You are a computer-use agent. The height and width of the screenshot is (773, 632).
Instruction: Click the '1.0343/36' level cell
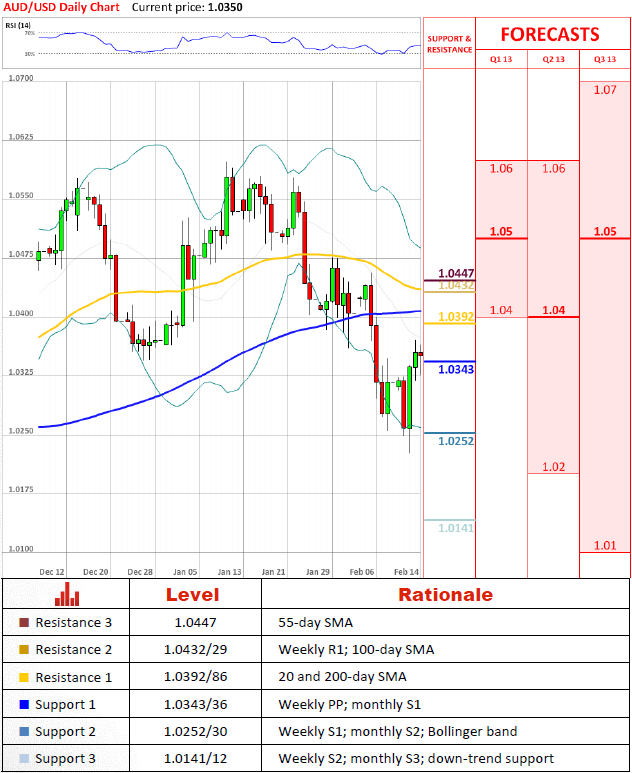195,704
